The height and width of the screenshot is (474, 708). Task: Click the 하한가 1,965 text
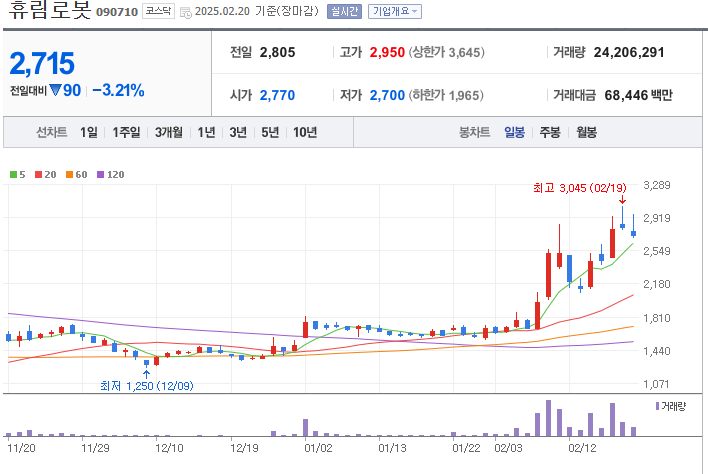coord(446,95)
